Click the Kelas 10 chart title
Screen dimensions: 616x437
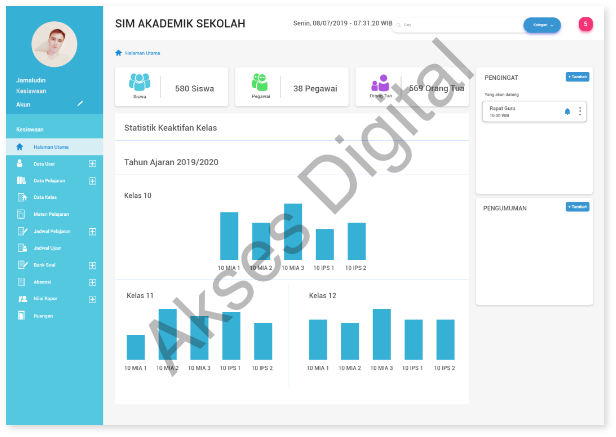[138, 195]
